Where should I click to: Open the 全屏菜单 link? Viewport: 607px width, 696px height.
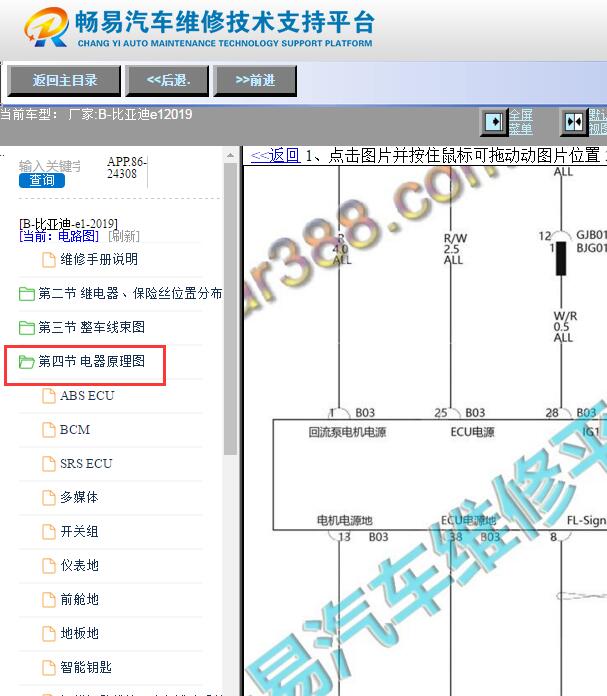[x=520, y=122]
